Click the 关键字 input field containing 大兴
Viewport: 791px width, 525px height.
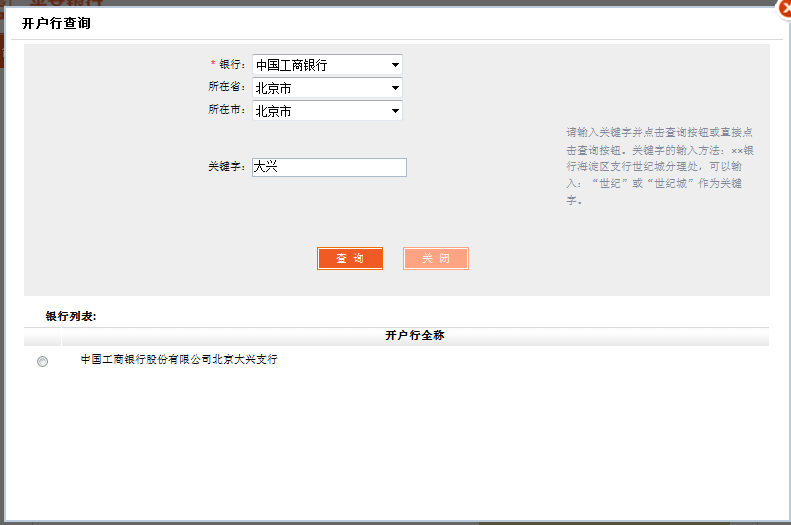(x=329, y=167)
